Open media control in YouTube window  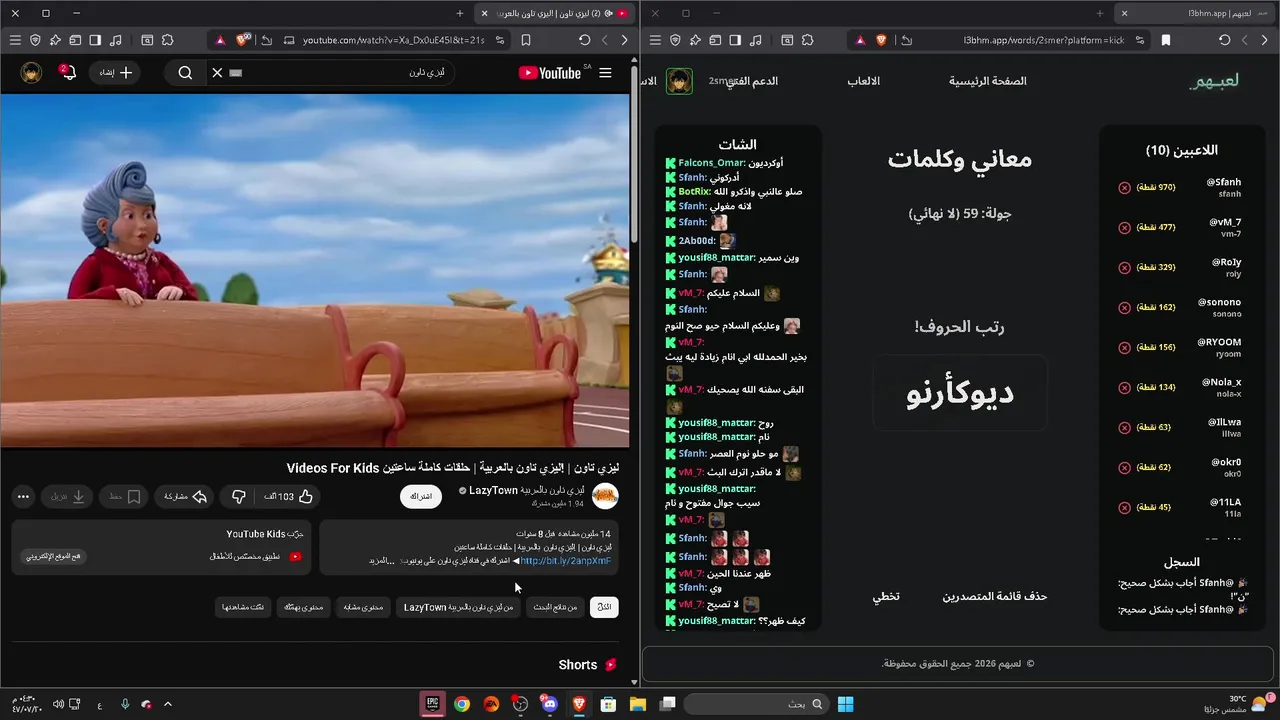point(116,40)
